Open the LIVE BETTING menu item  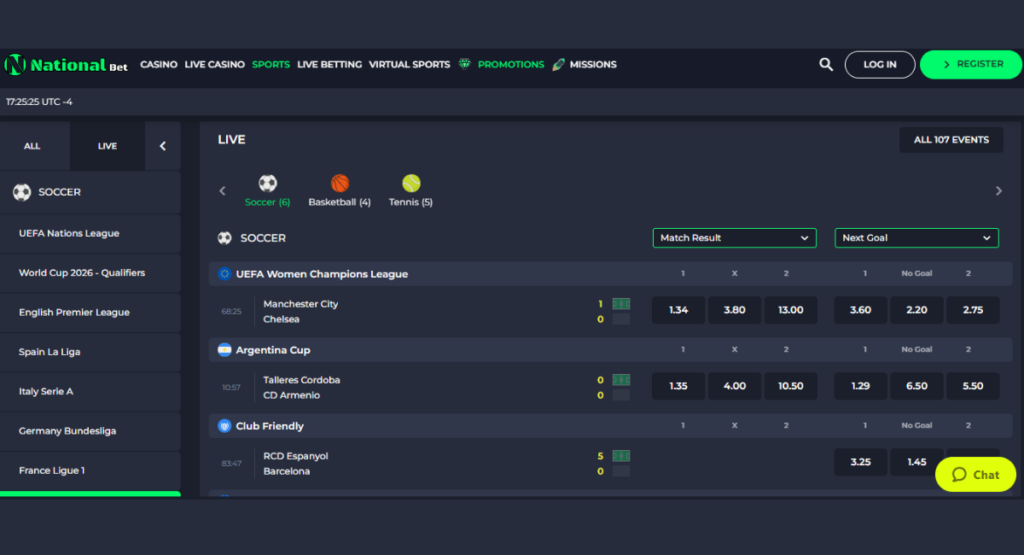pyautogui.click(x=329, y=64)
